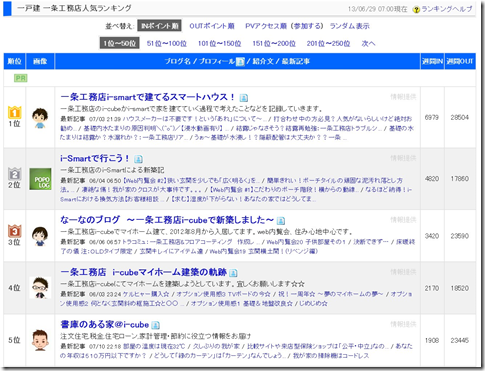Click glasses avatar of the 4位 blog
485x371 pixels.
[40, 288]
